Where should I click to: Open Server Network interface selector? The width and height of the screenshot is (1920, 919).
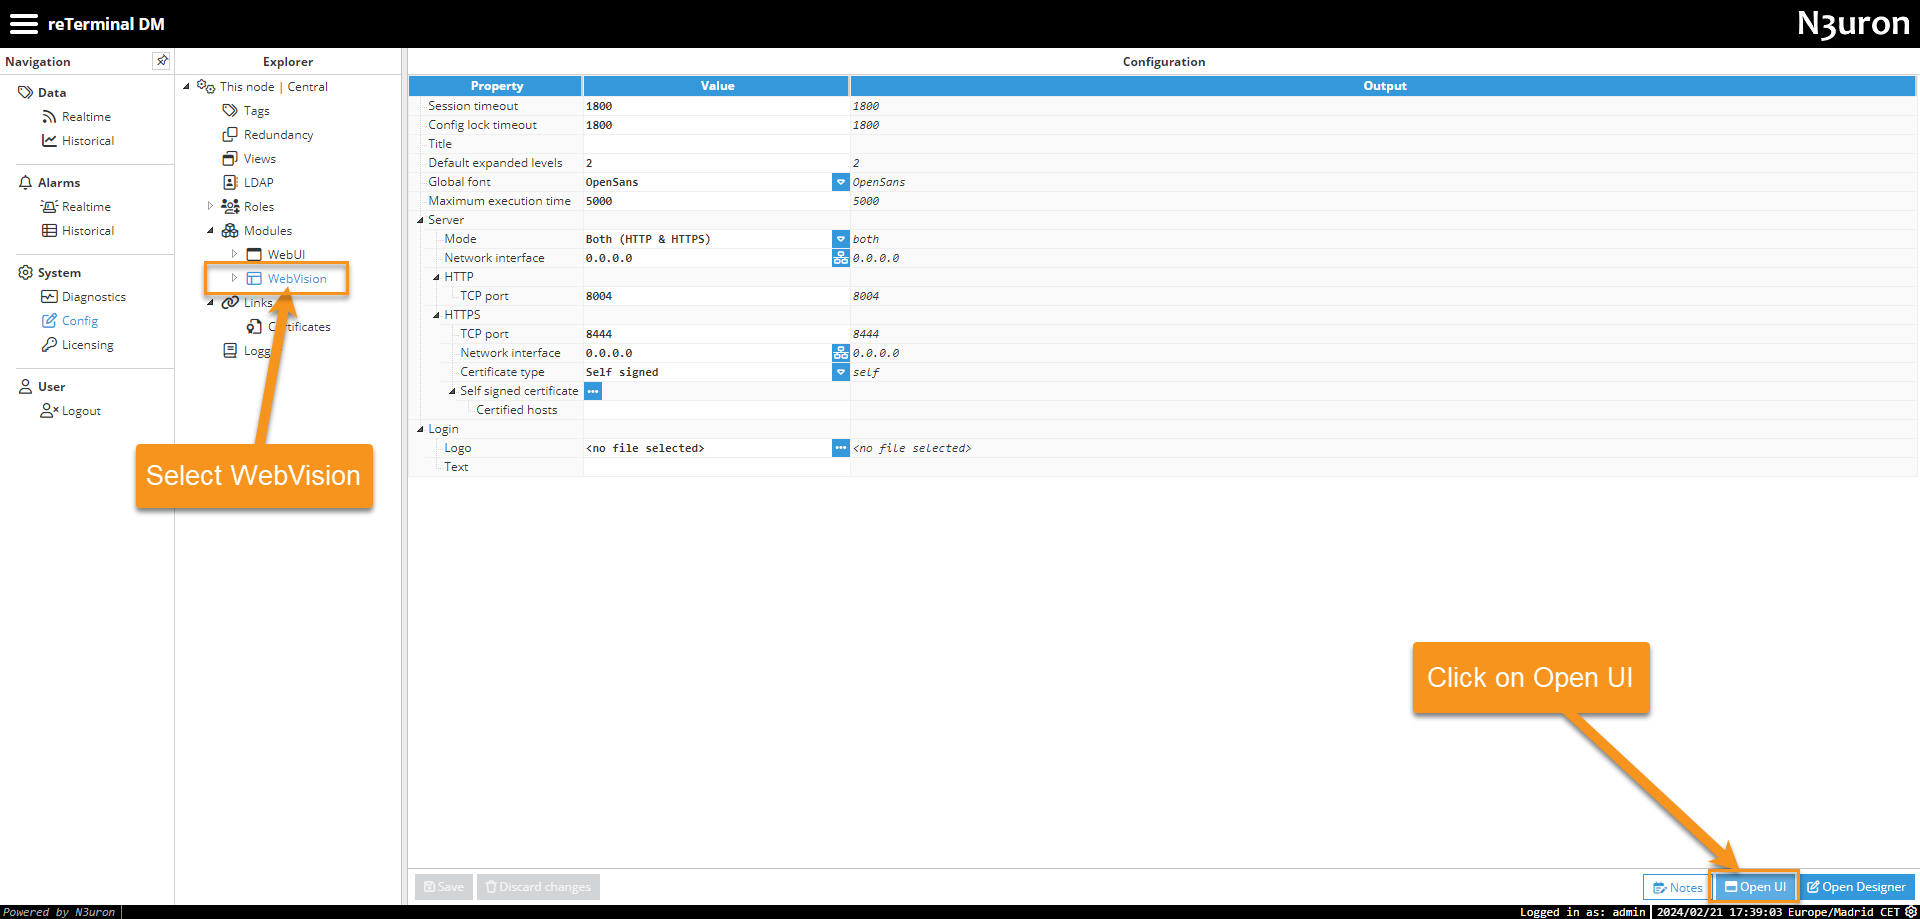[840, 258]
